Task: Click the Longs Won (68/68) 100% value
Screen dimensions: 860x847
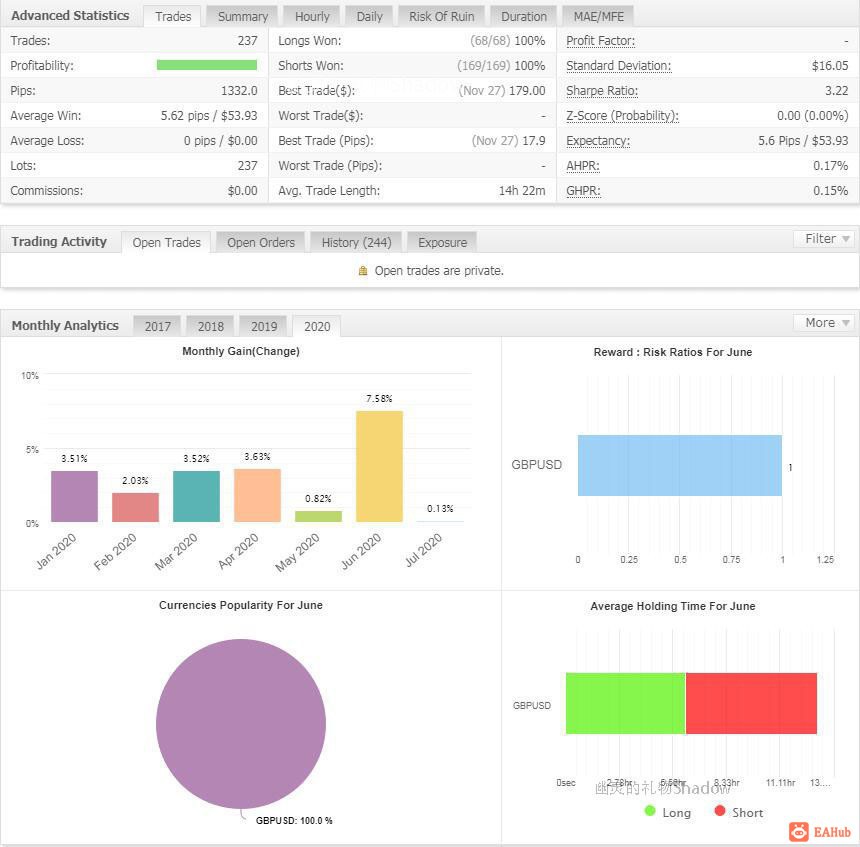Action: click(x=507, y=41)
